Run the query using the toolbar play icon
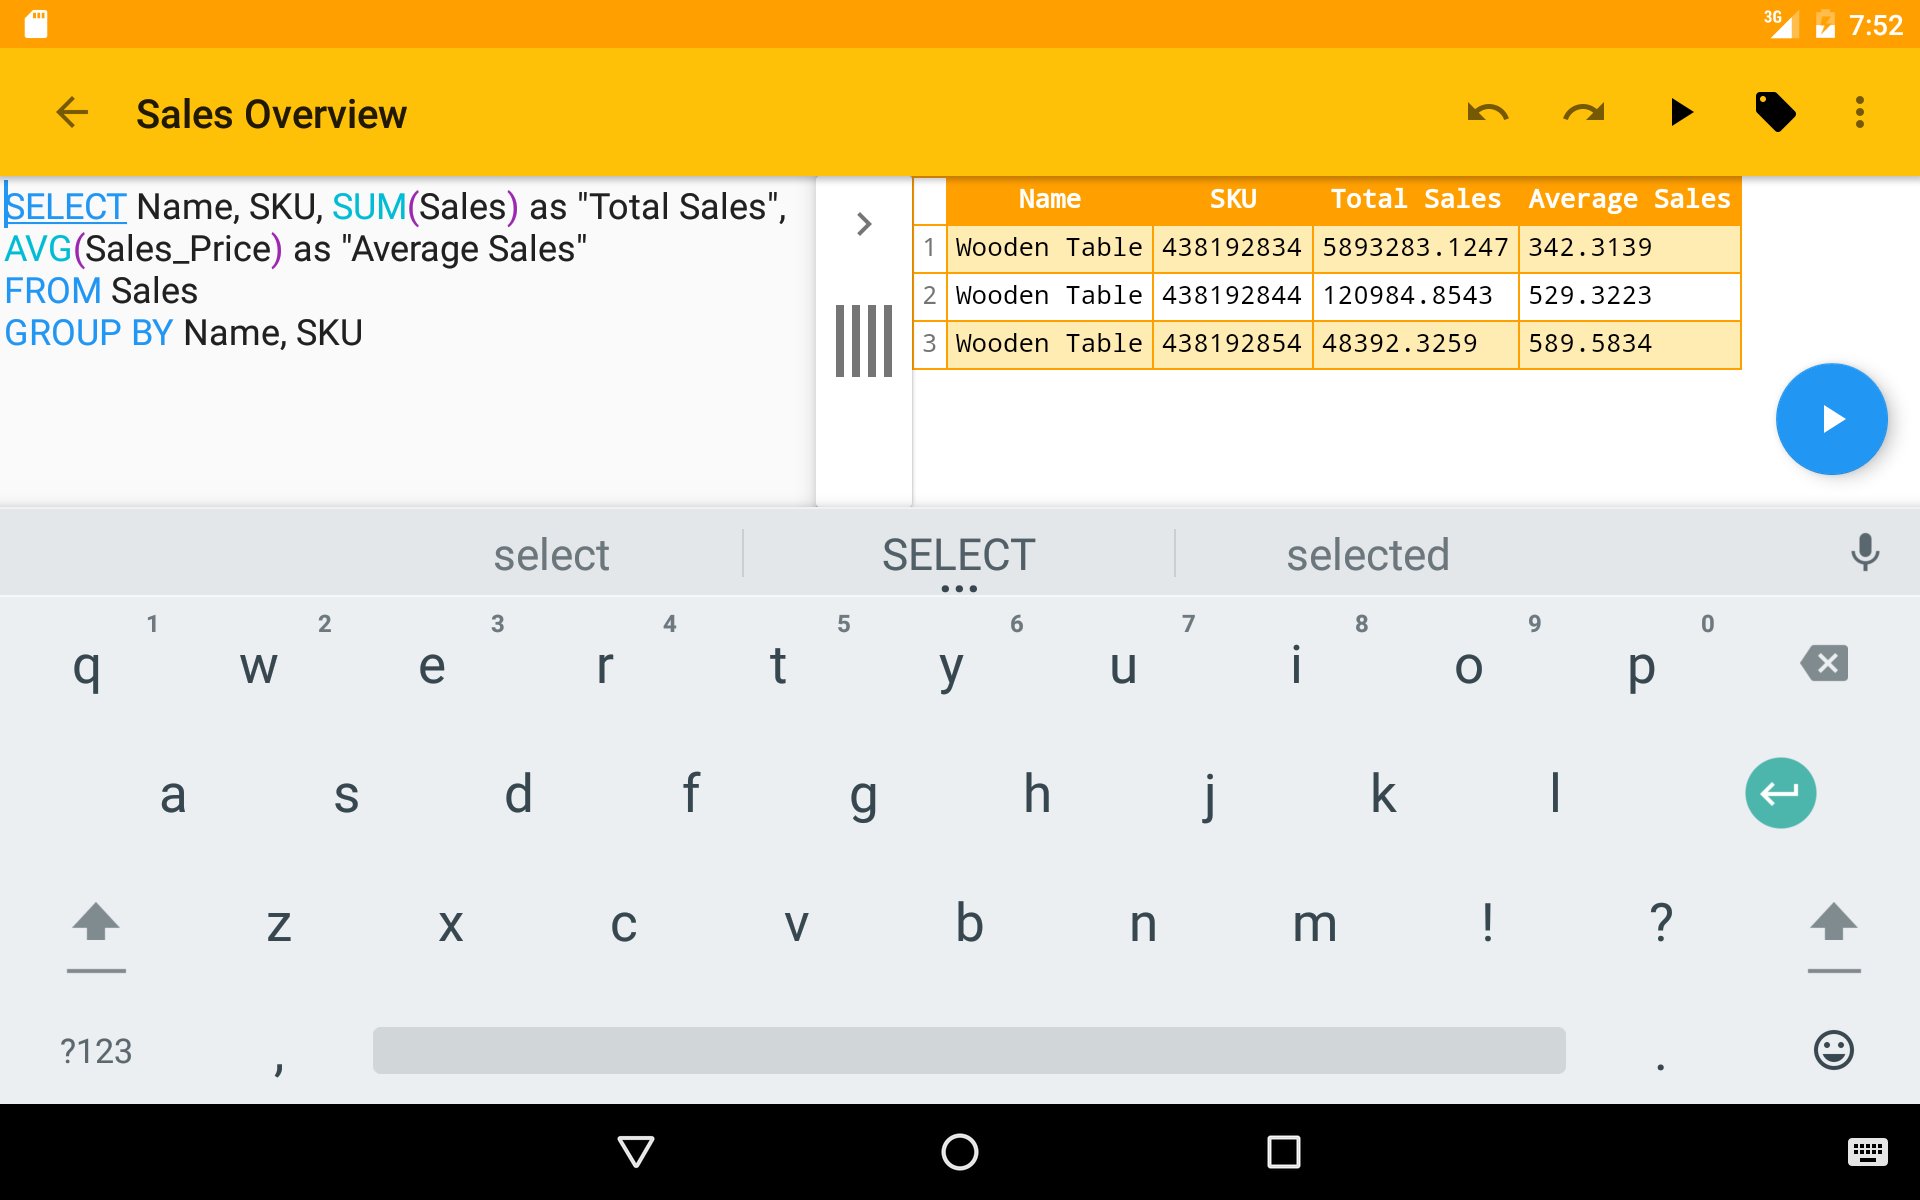This screenshot has width=1920, height=1200. pos(1682,112)
